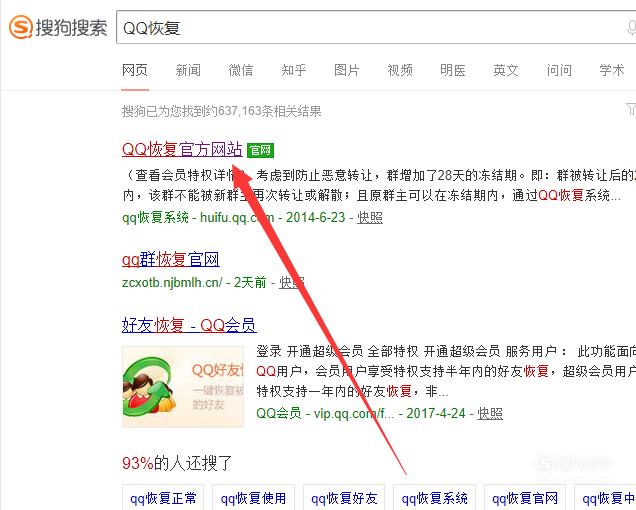Open 快照 for the huifu.qq.com result
636x510 pixels.
(370, 218)
